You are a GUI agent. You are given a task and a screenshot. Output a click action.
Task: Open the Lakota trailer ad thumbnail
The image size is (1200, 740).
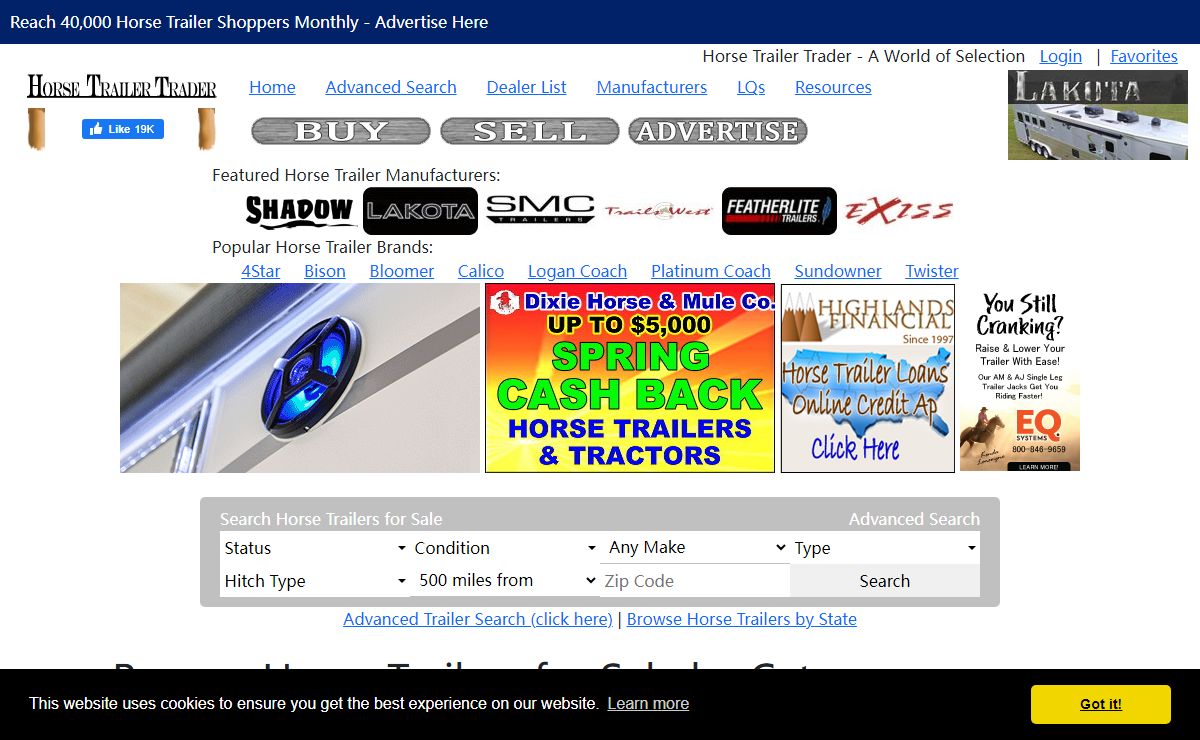(x=1098, y=115)
